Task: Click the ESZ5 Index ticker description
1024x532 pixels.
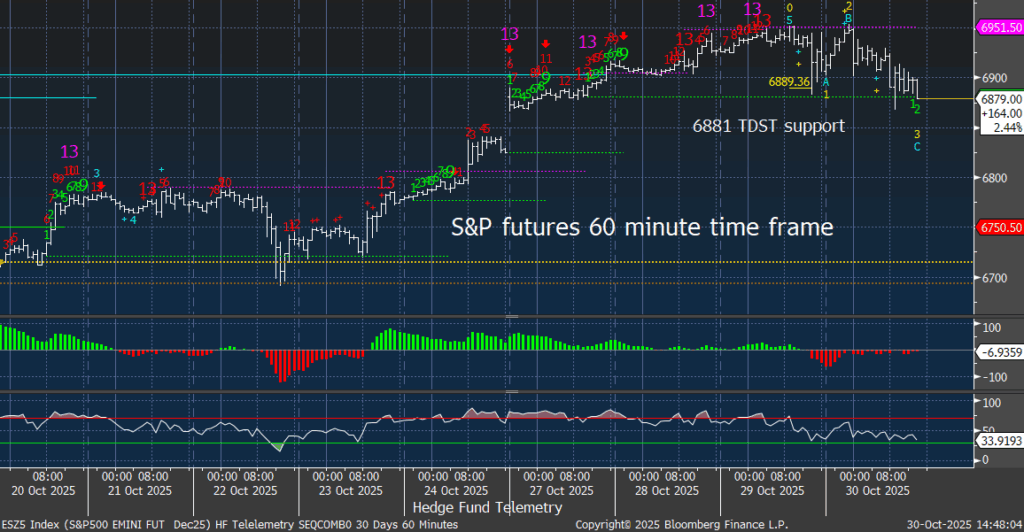Action: [x=230, y=524]
